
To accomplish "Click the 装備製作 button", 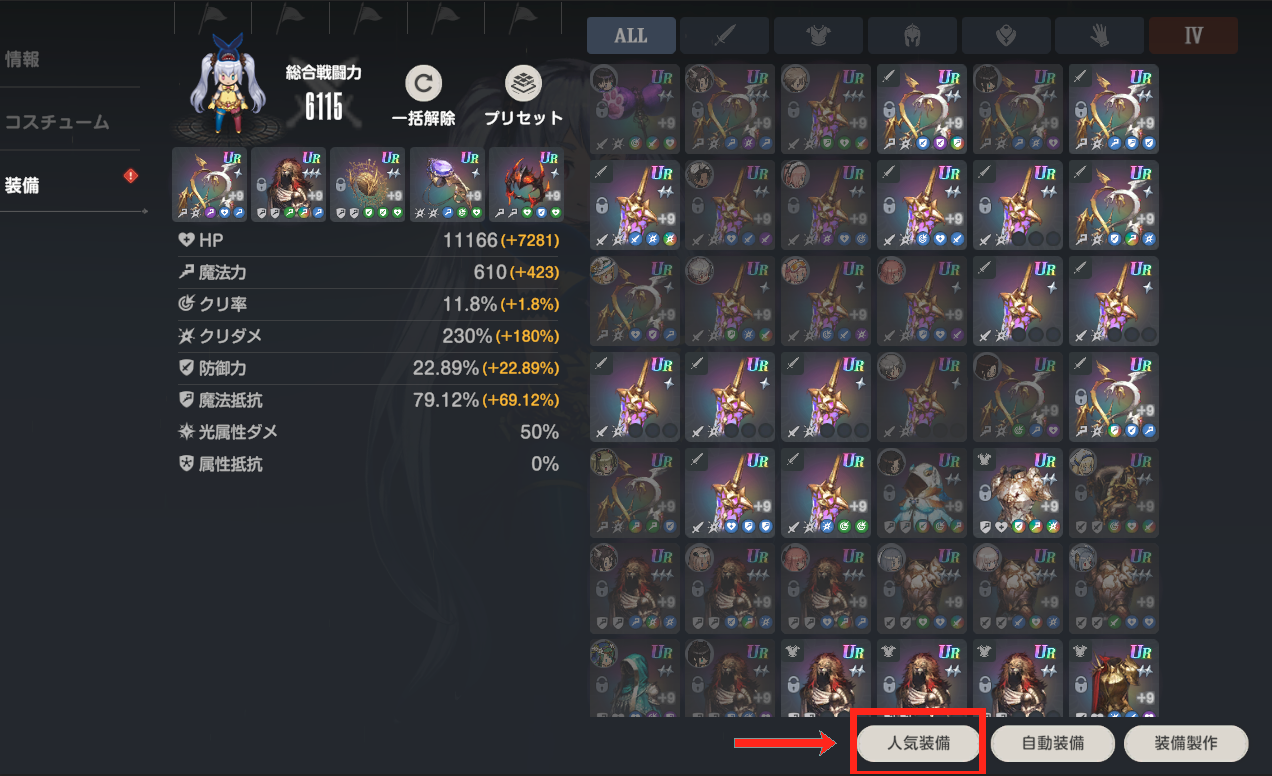I will 1186,744.
